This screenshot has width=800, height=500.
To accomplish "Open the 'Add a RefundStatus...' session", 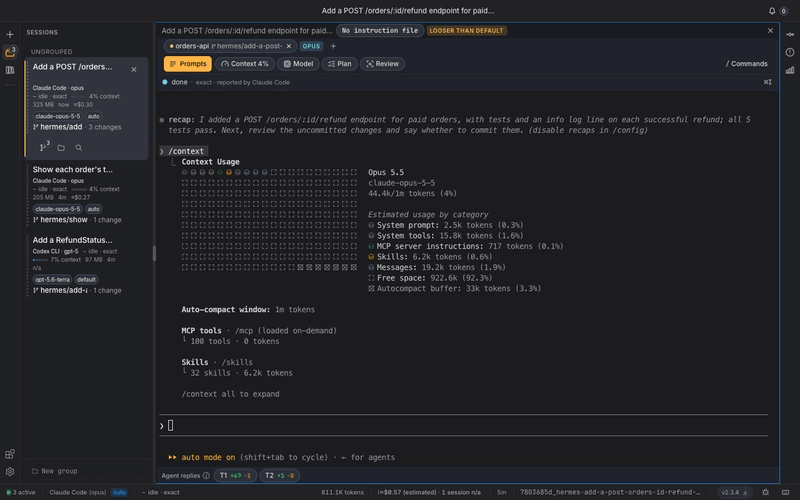I will point(72,240).
